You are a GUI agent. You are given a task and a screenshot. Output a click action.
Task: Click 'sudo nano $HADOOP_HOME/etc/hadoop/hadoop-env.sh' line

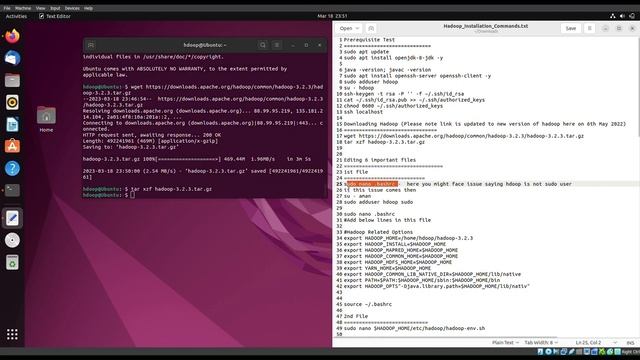[414, 328]
